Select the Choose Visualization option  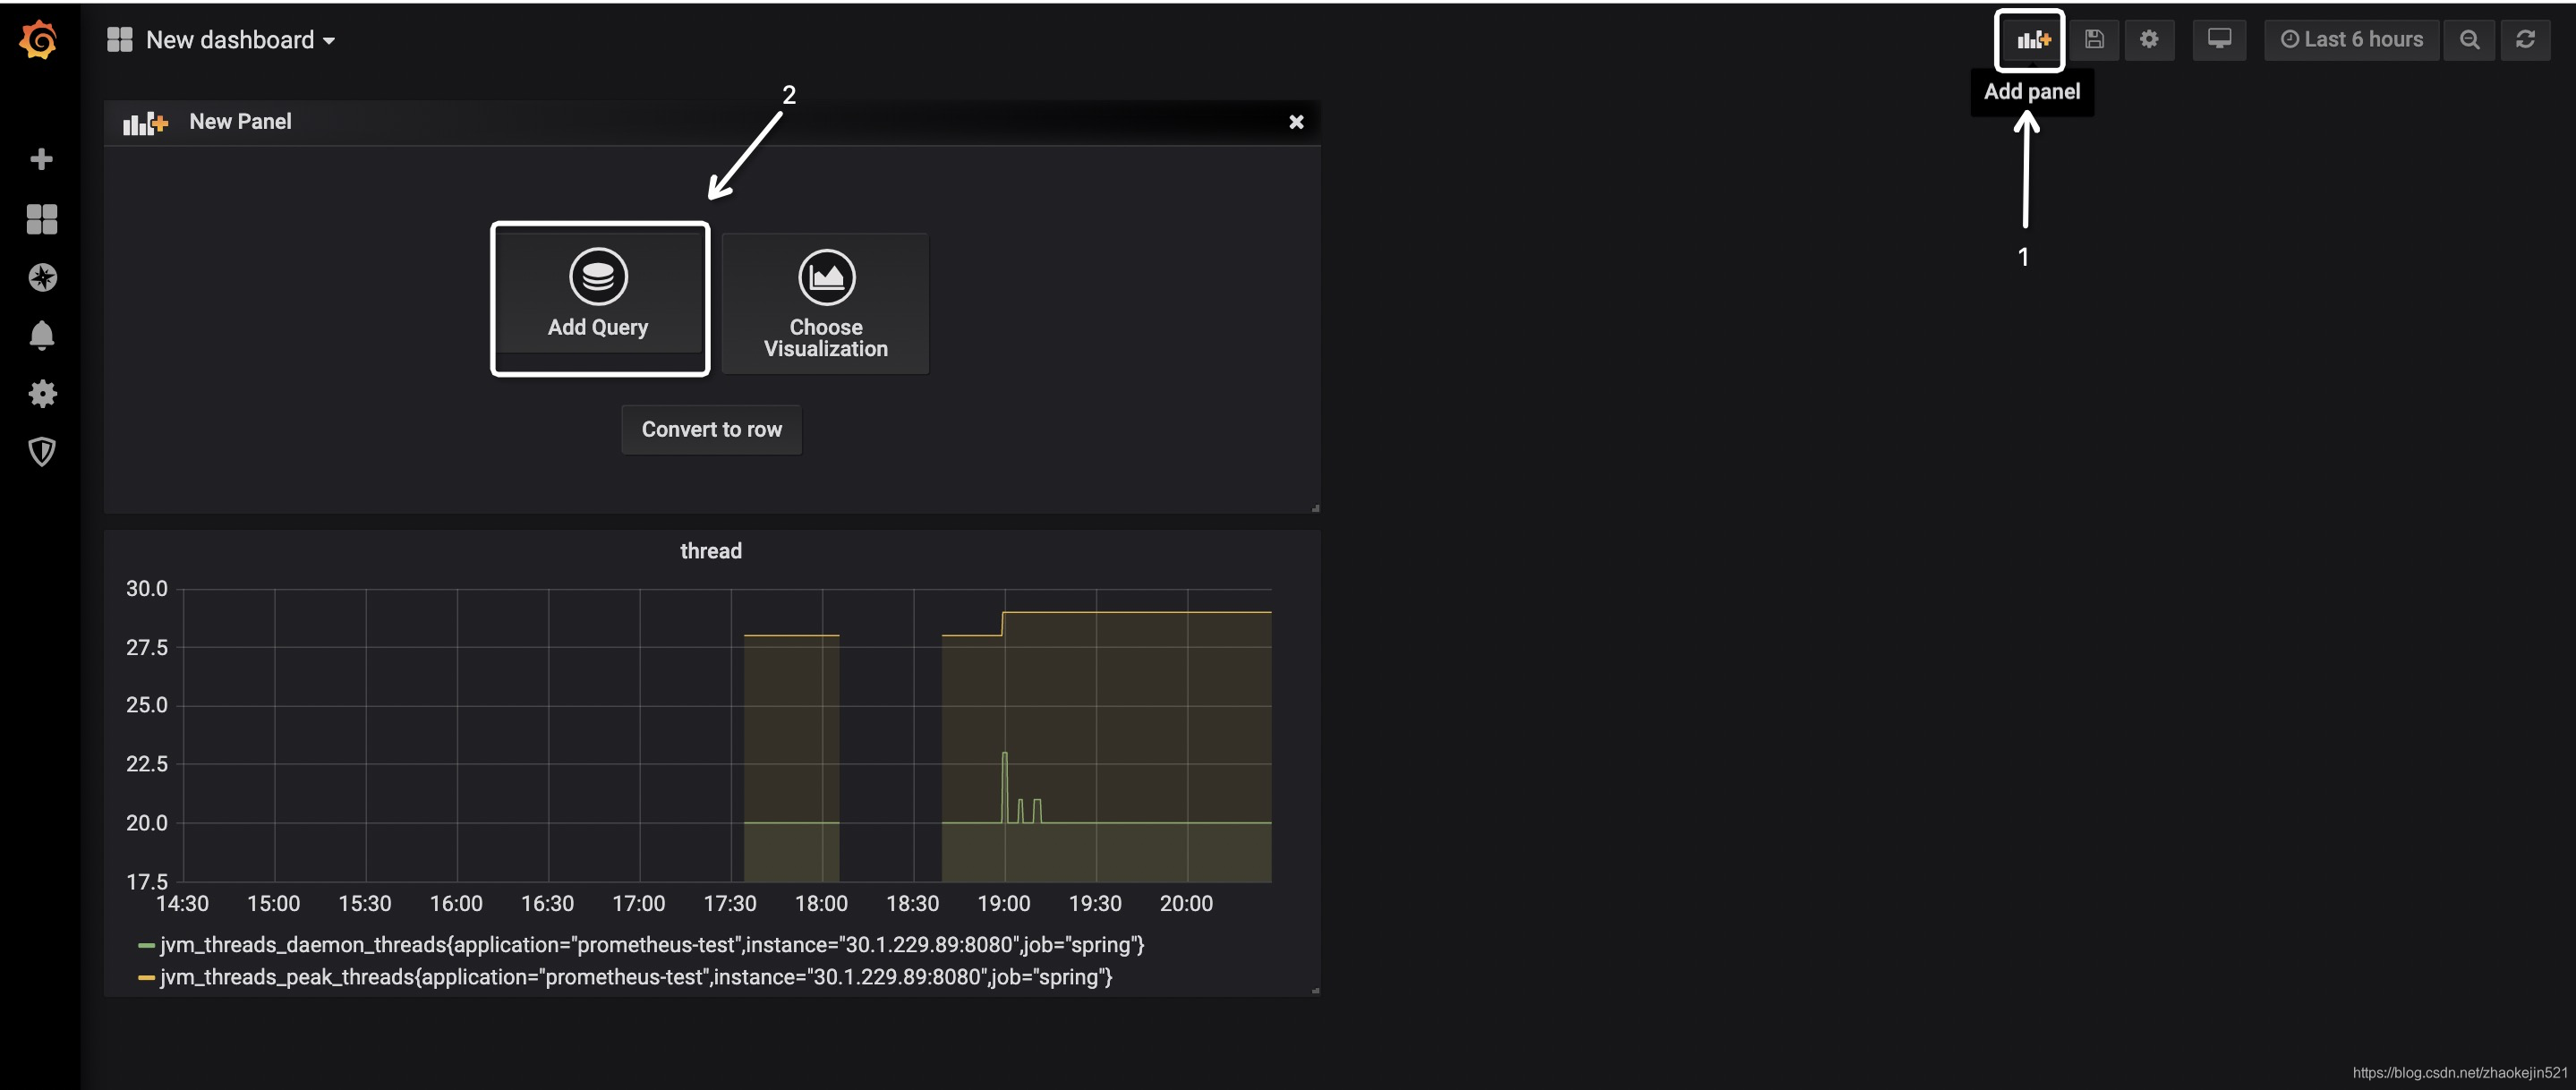click(824, 302)
